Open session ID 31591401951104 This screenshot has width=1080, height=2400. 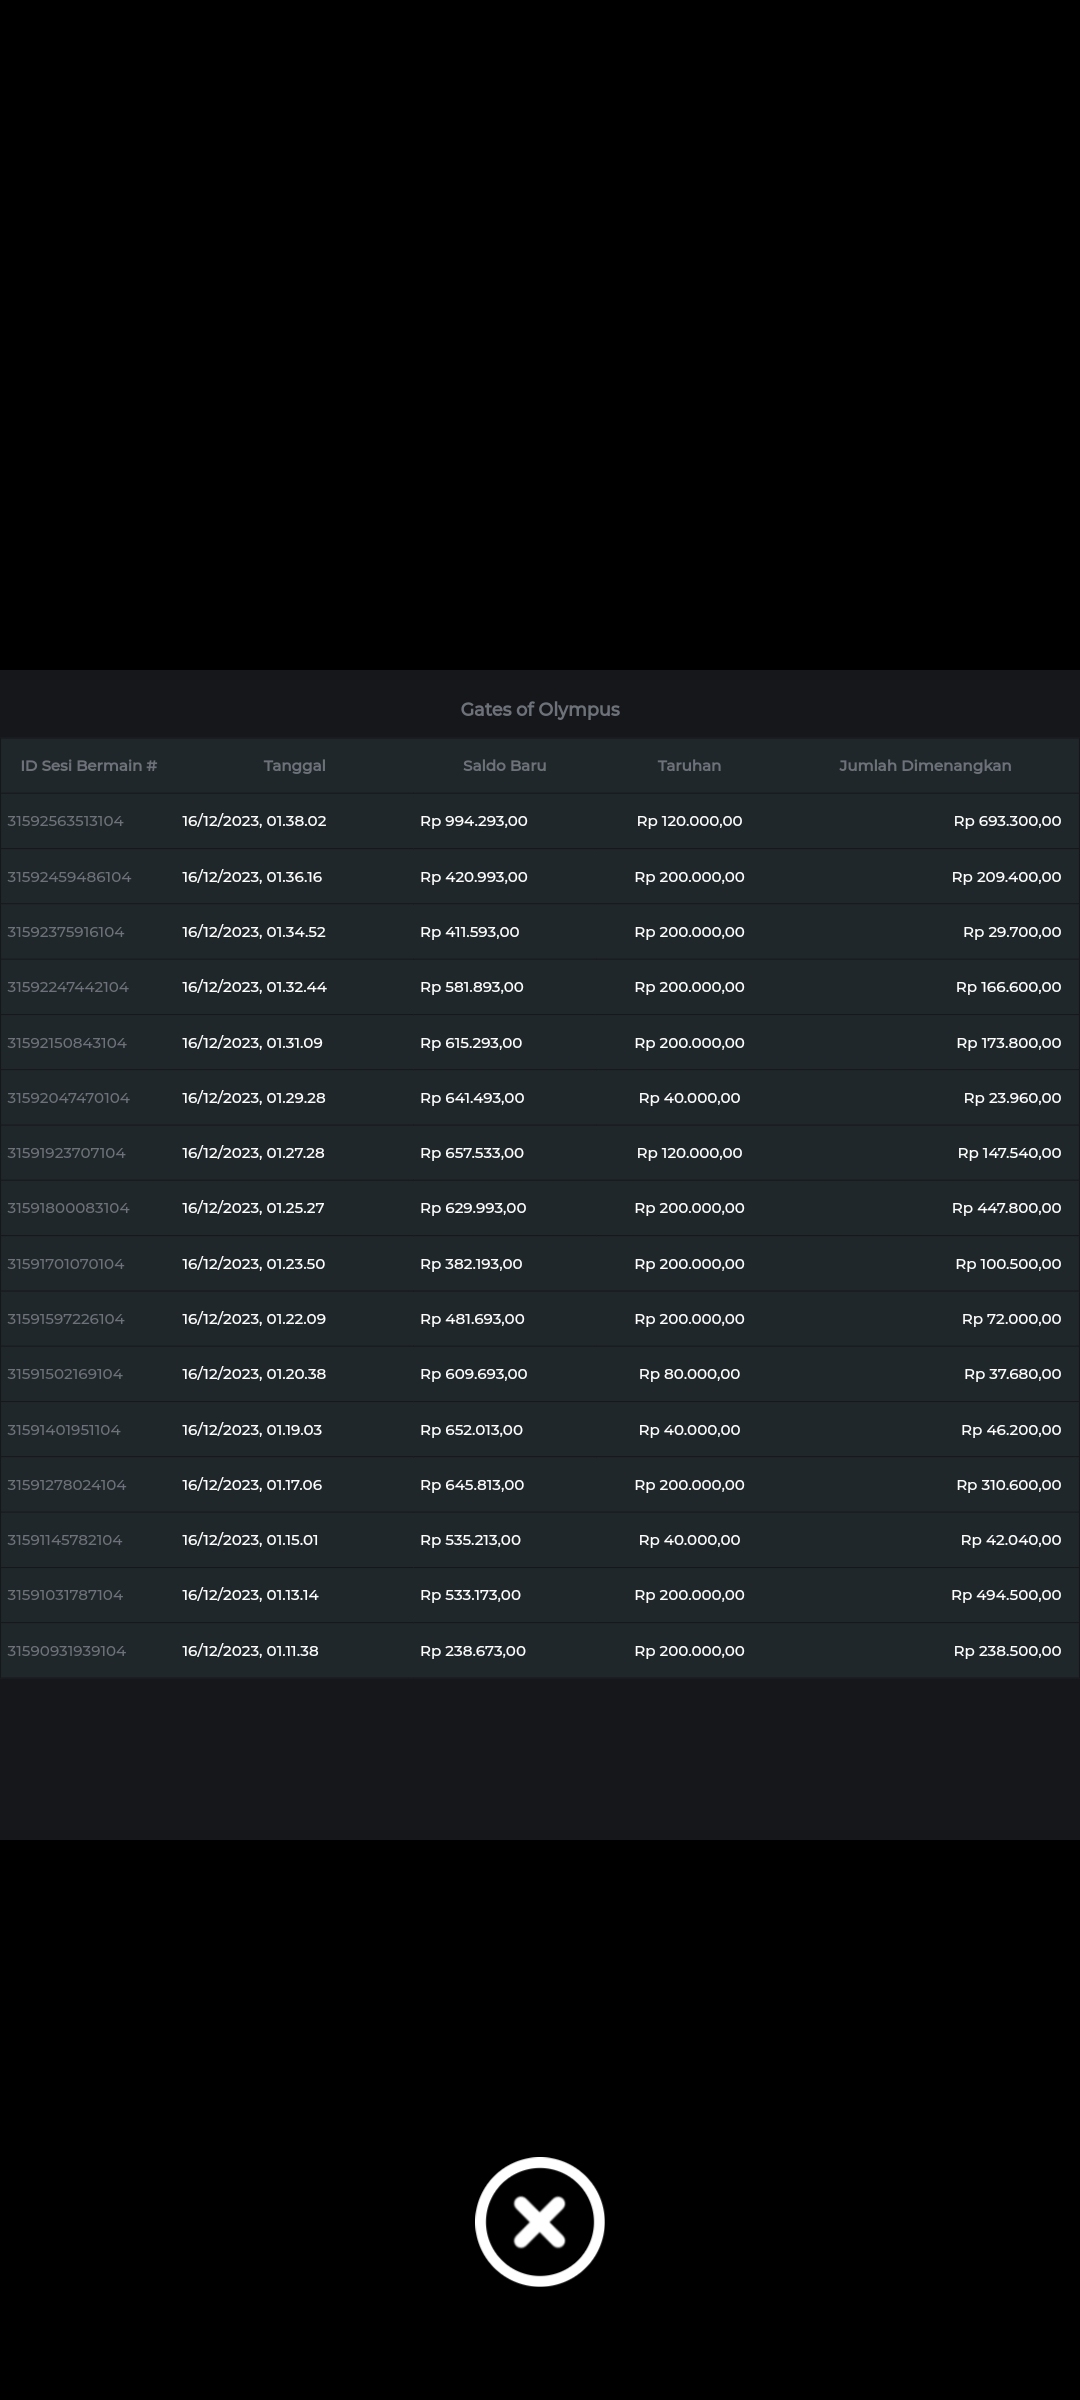pyautogui.click(x=64, y=1430)
